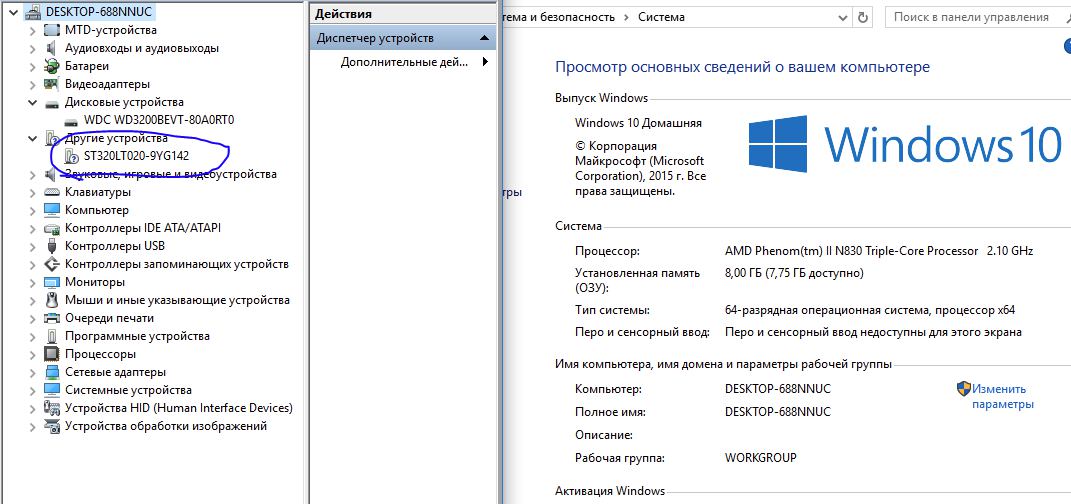Expand the Процессоры node arrow

pyautogui.click(x=33, y=354)
